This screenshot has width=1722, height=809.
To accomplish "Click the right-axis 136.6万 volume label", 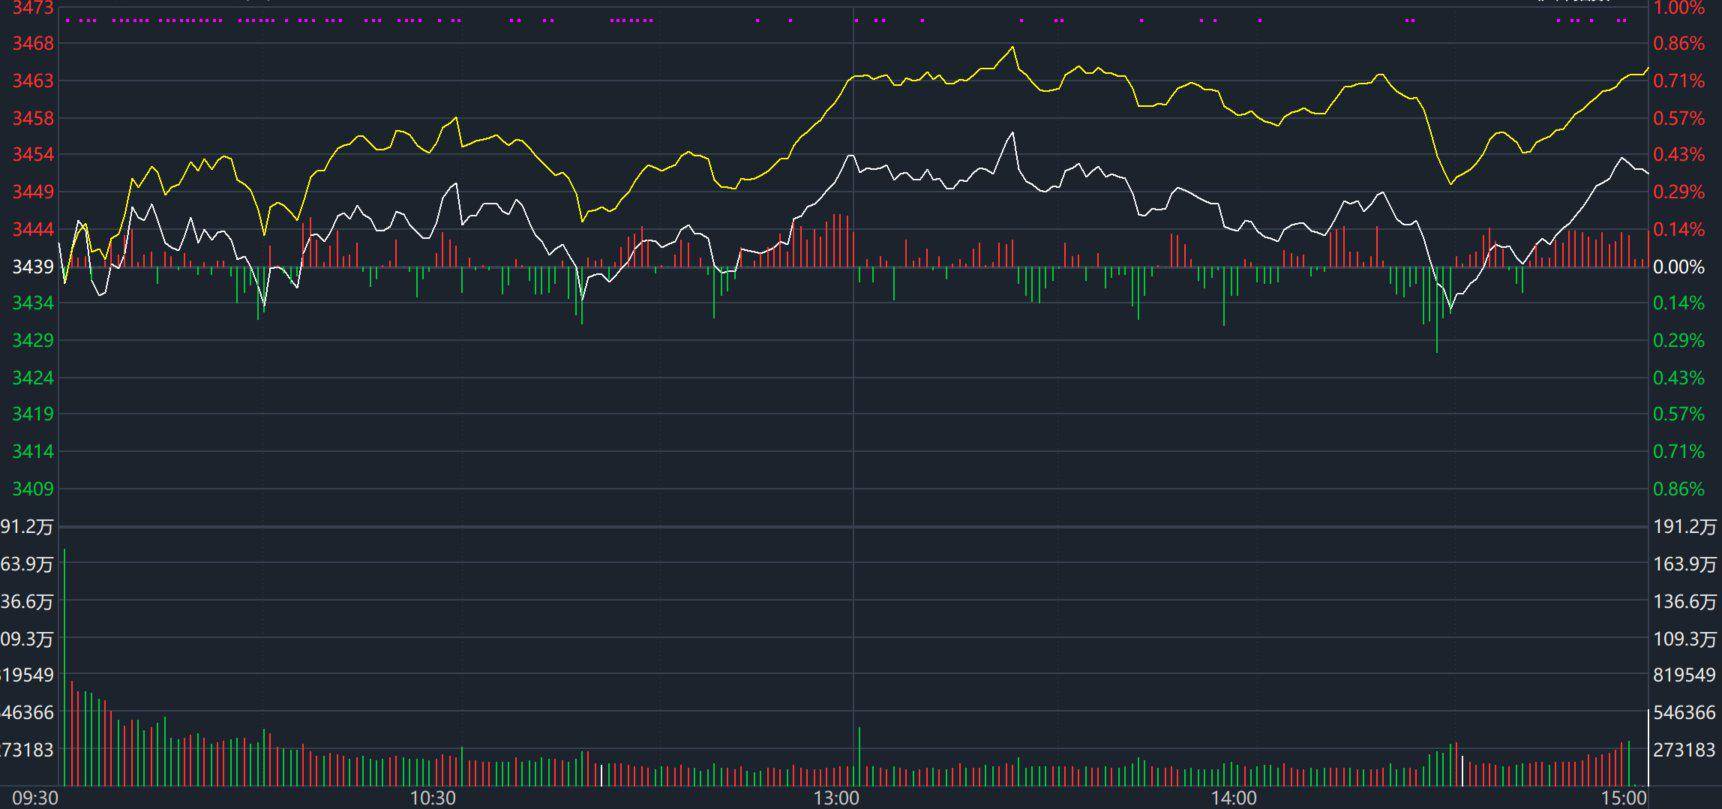I will pos(1685,602).
